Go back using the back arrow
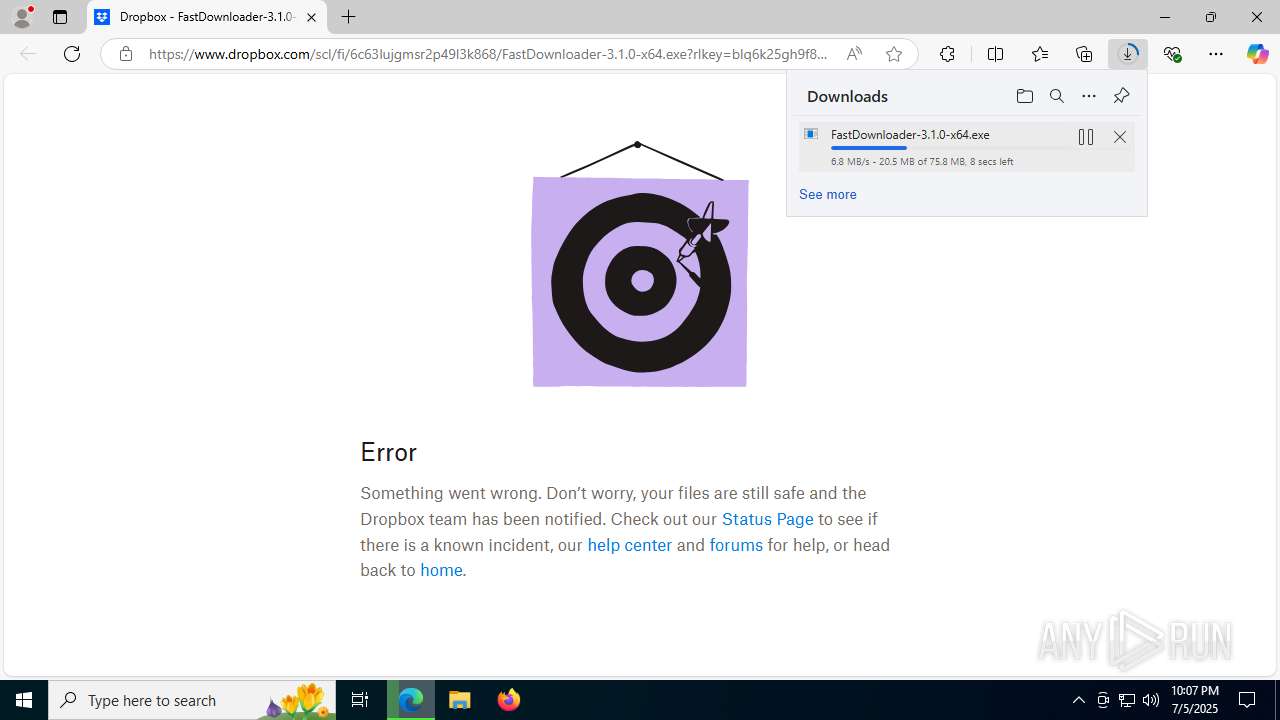The image size is (1280, 720). (28, 54)
